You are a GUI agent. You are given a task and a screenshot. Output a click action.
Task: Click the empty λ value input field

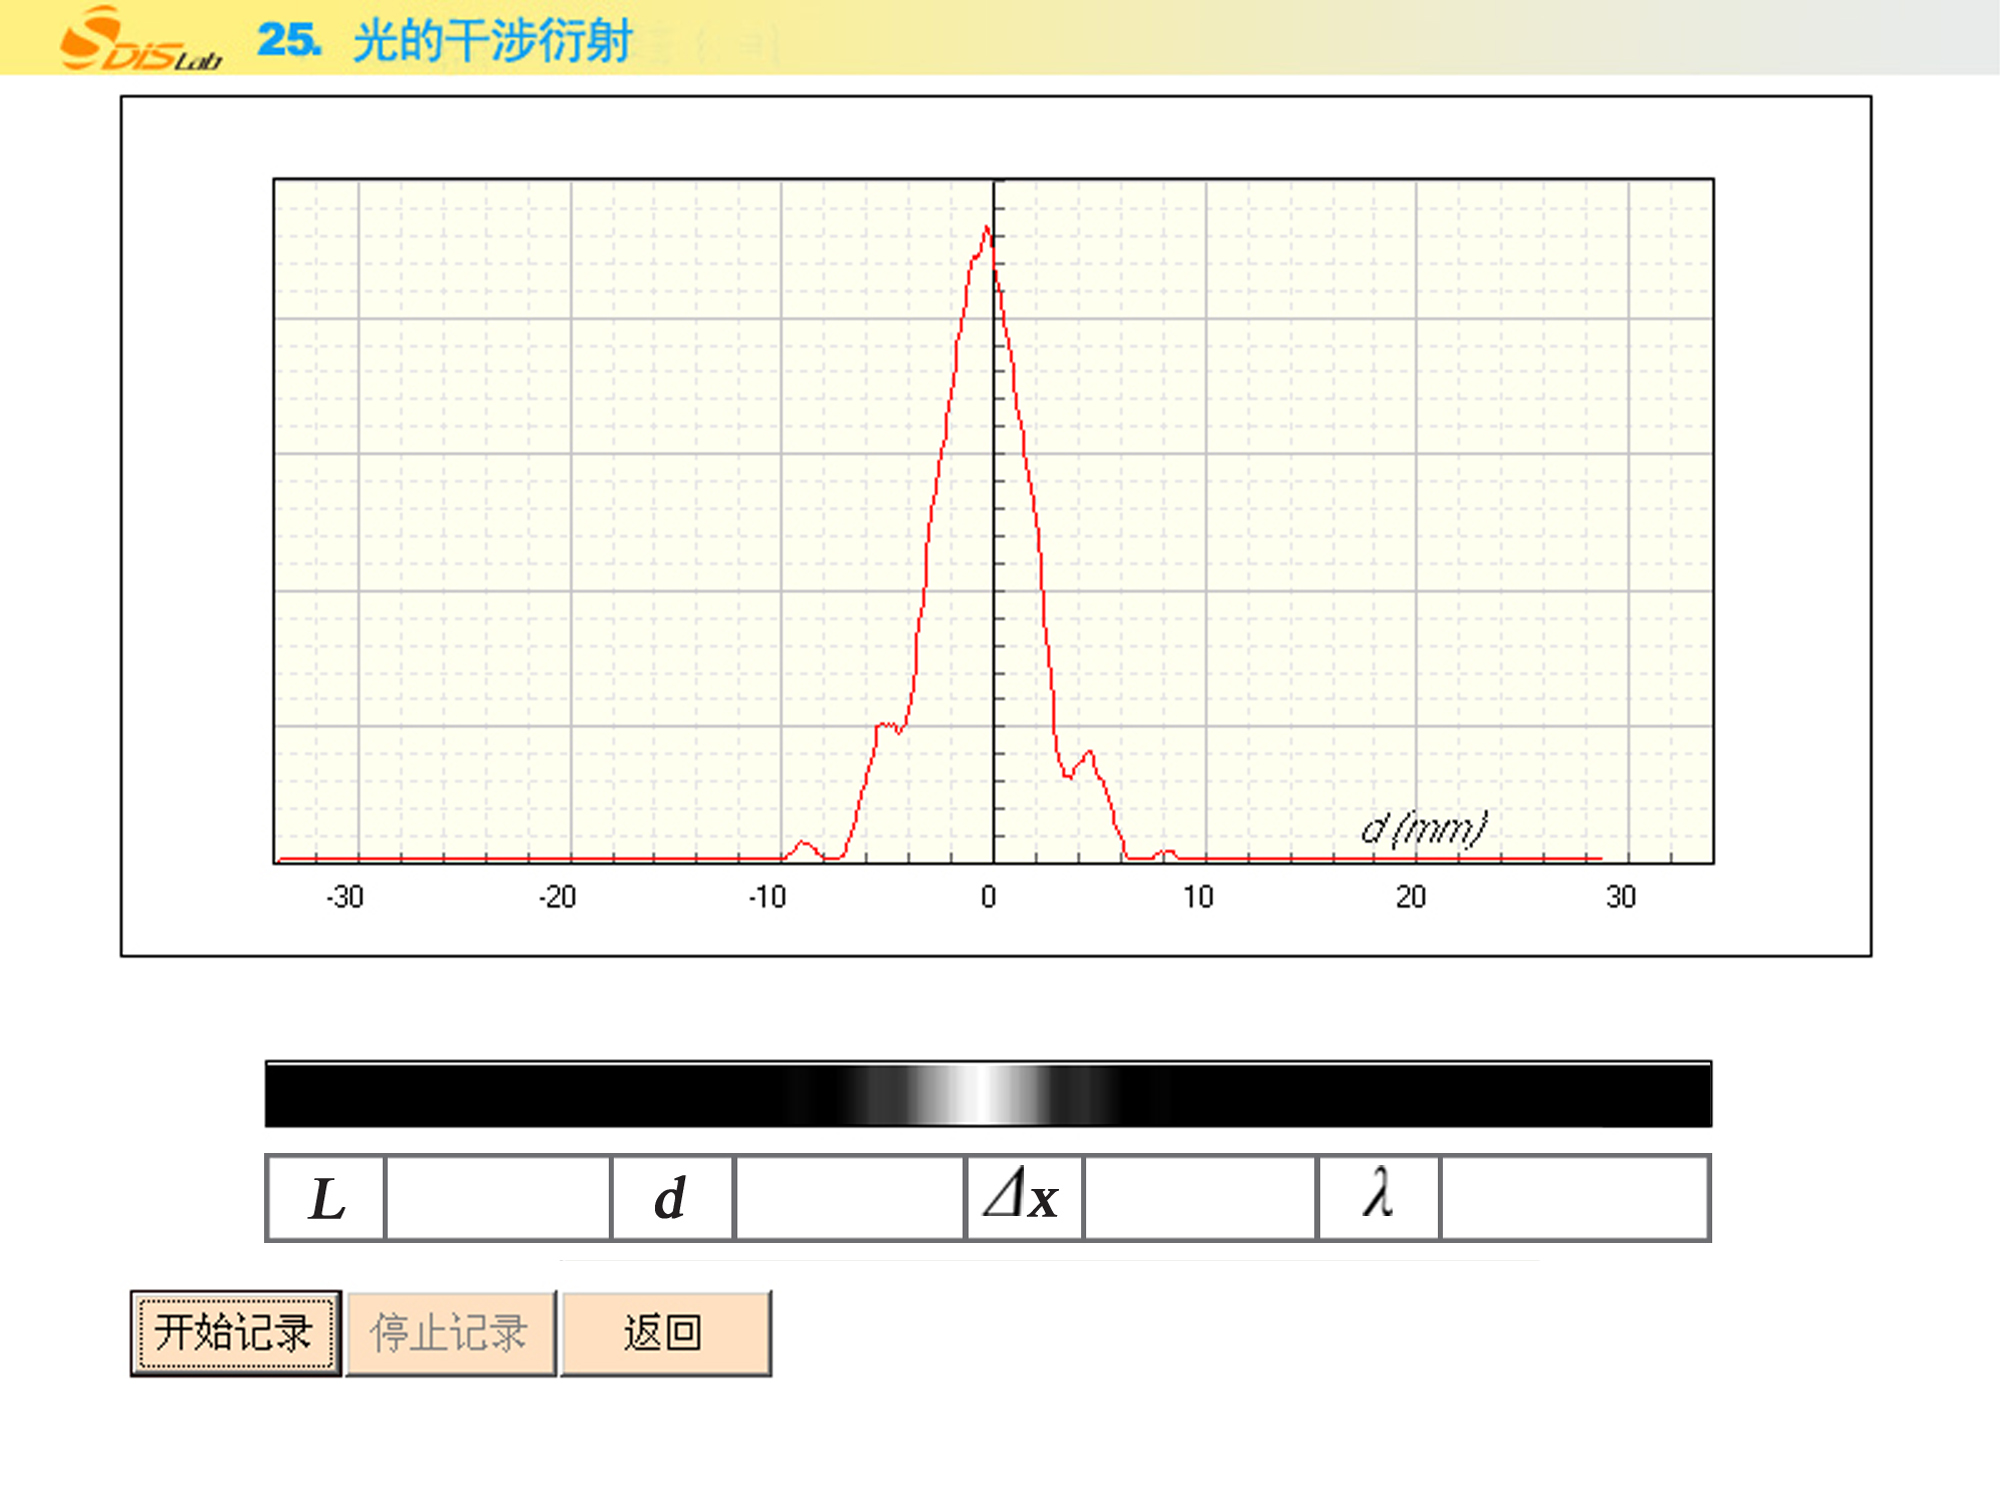(x=1574, y=1198)
